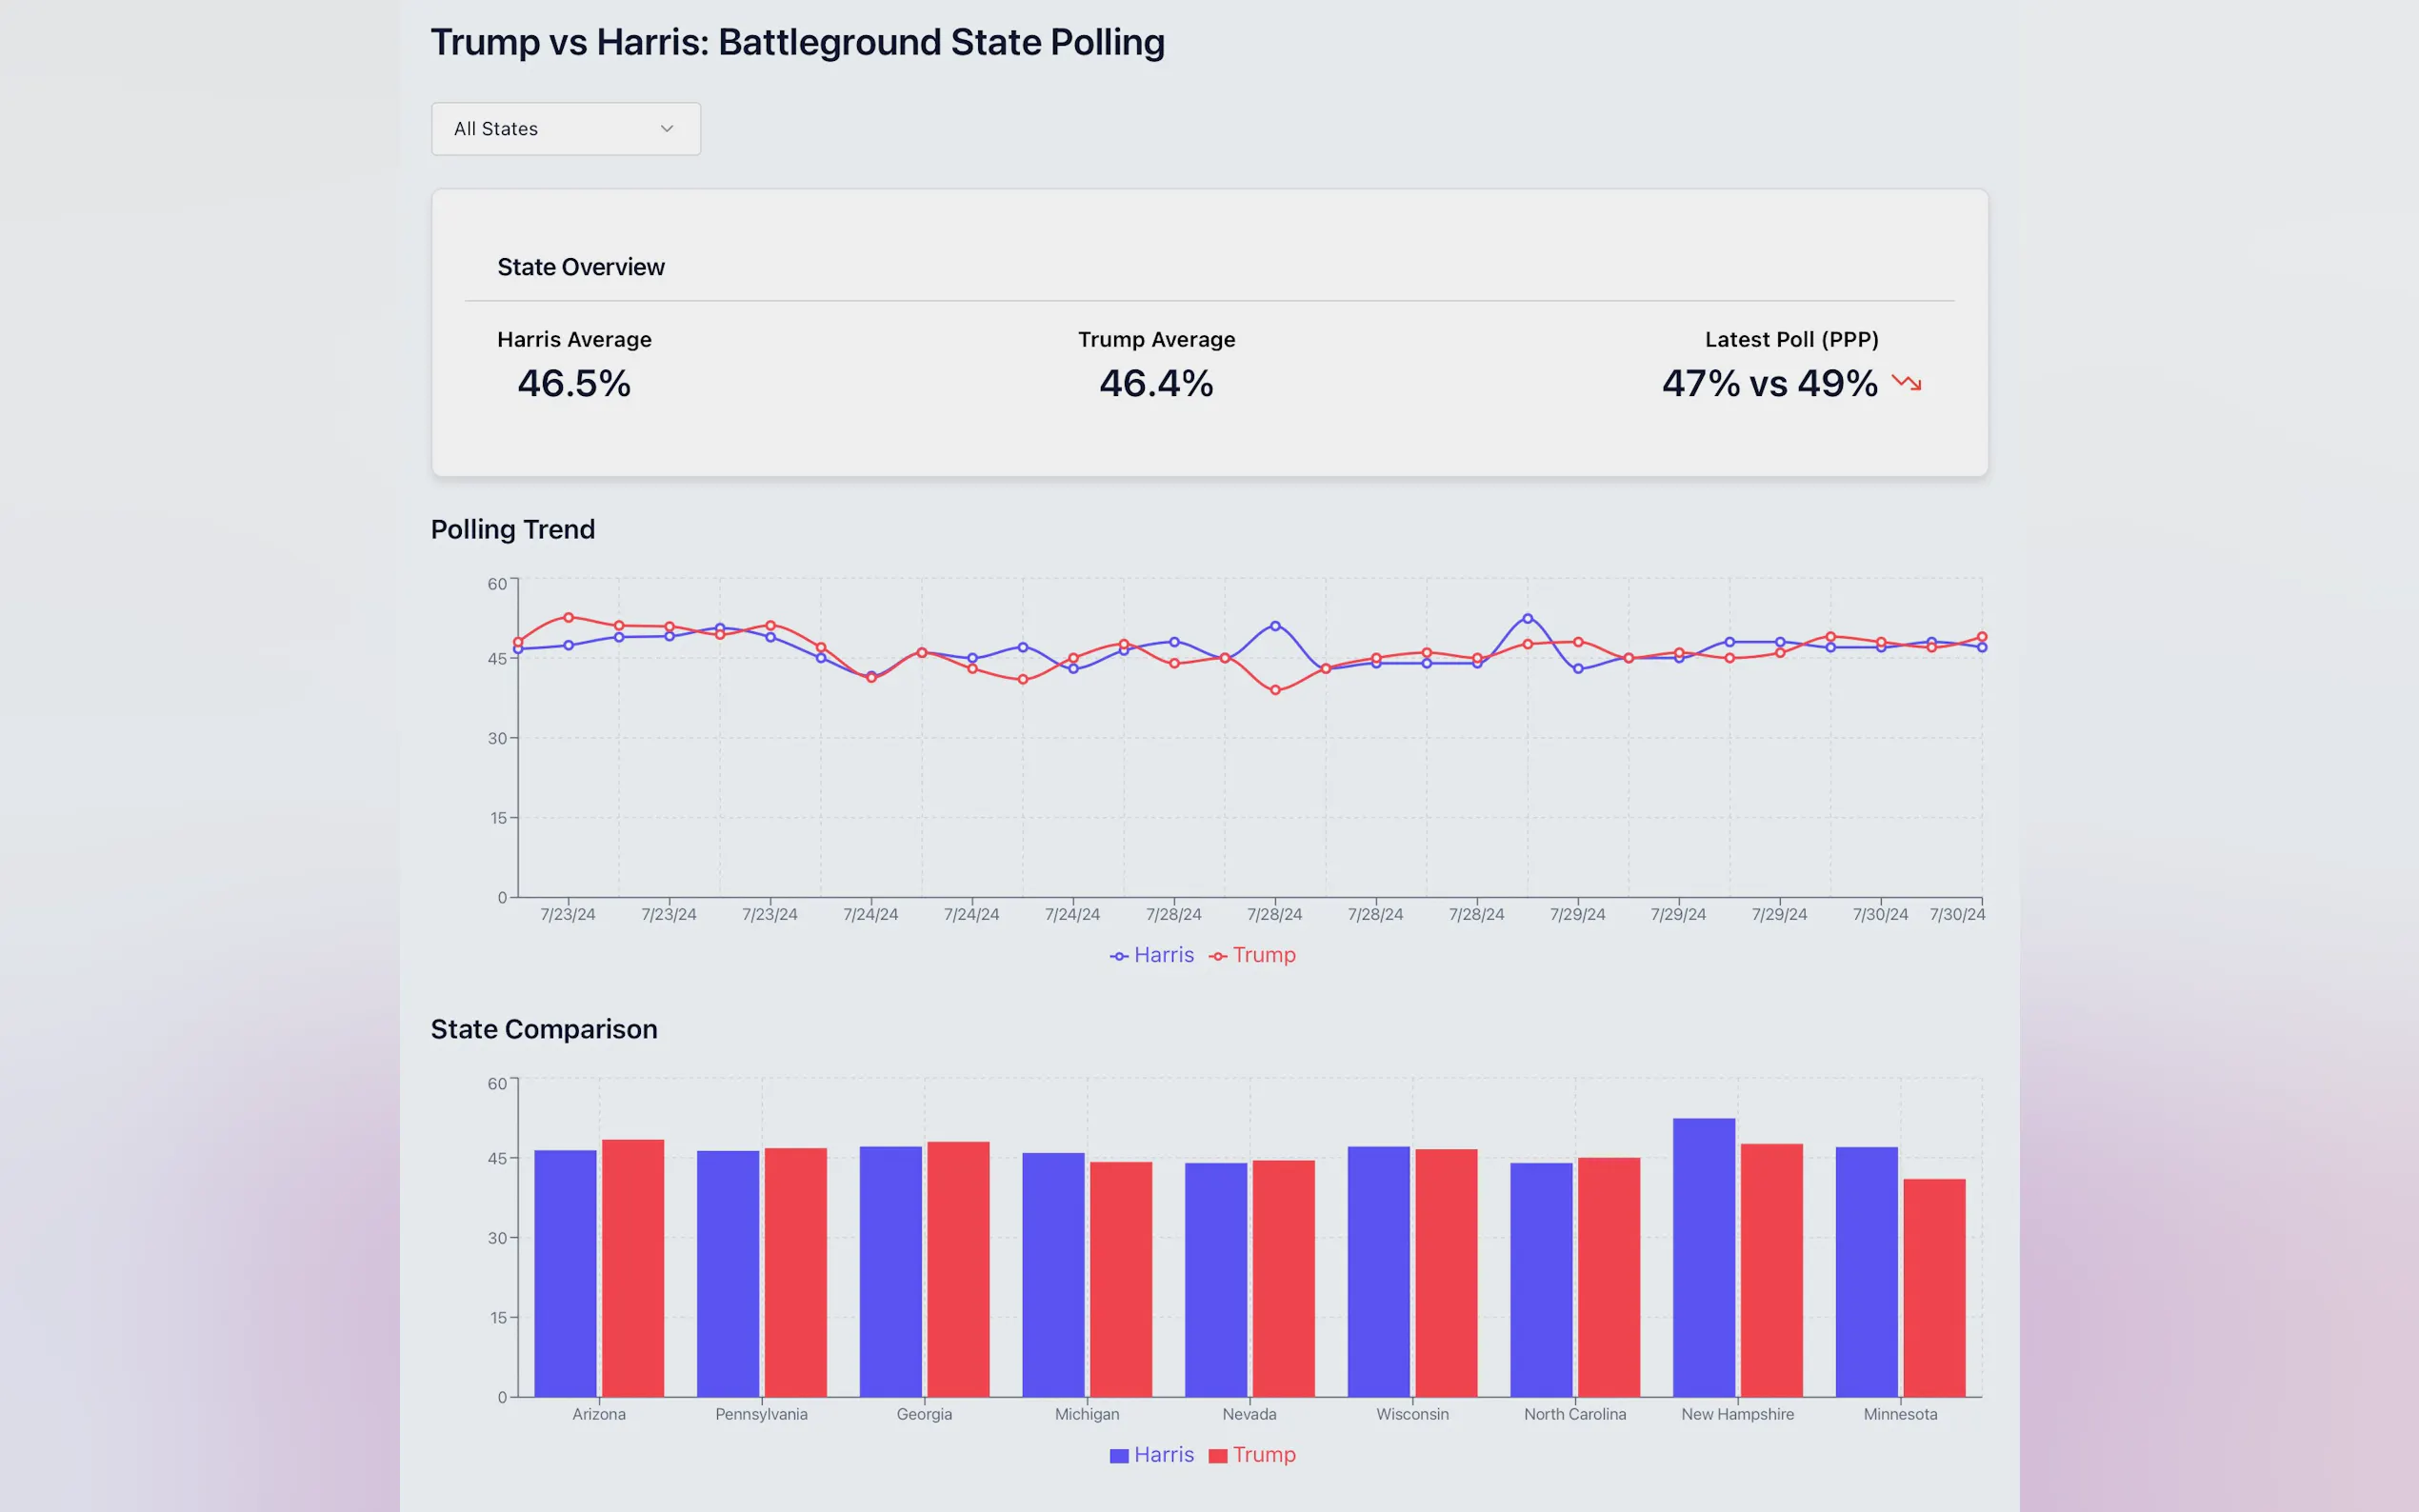Click the chevron arrow in state selector
This screenshot has height=1512, width=2419.
click(667, 129)
